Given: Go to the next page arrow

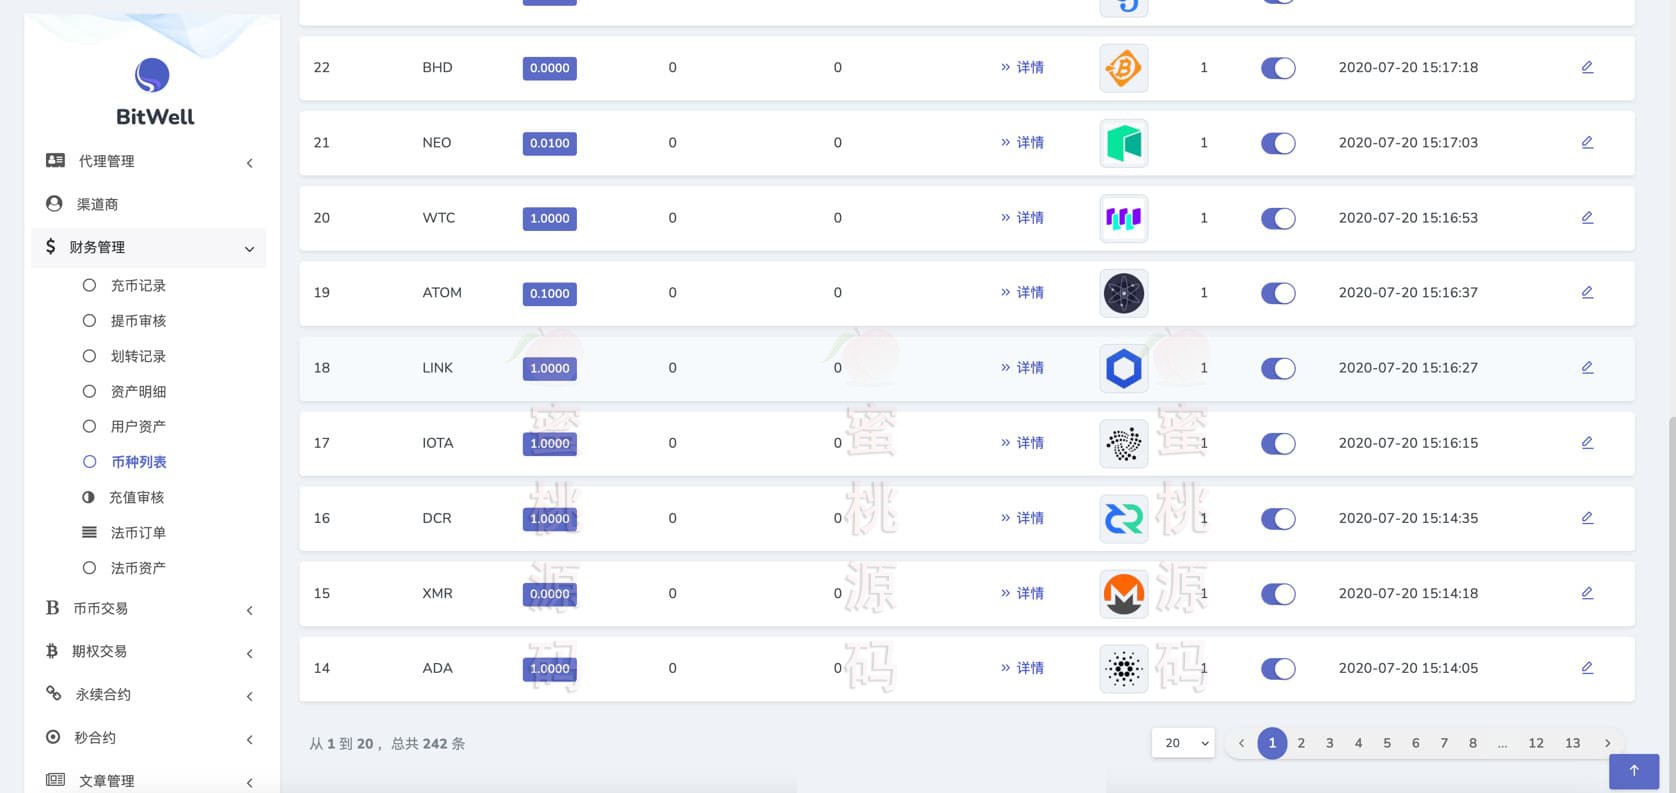Looking at the screenshot, I should click(1607, 743).
